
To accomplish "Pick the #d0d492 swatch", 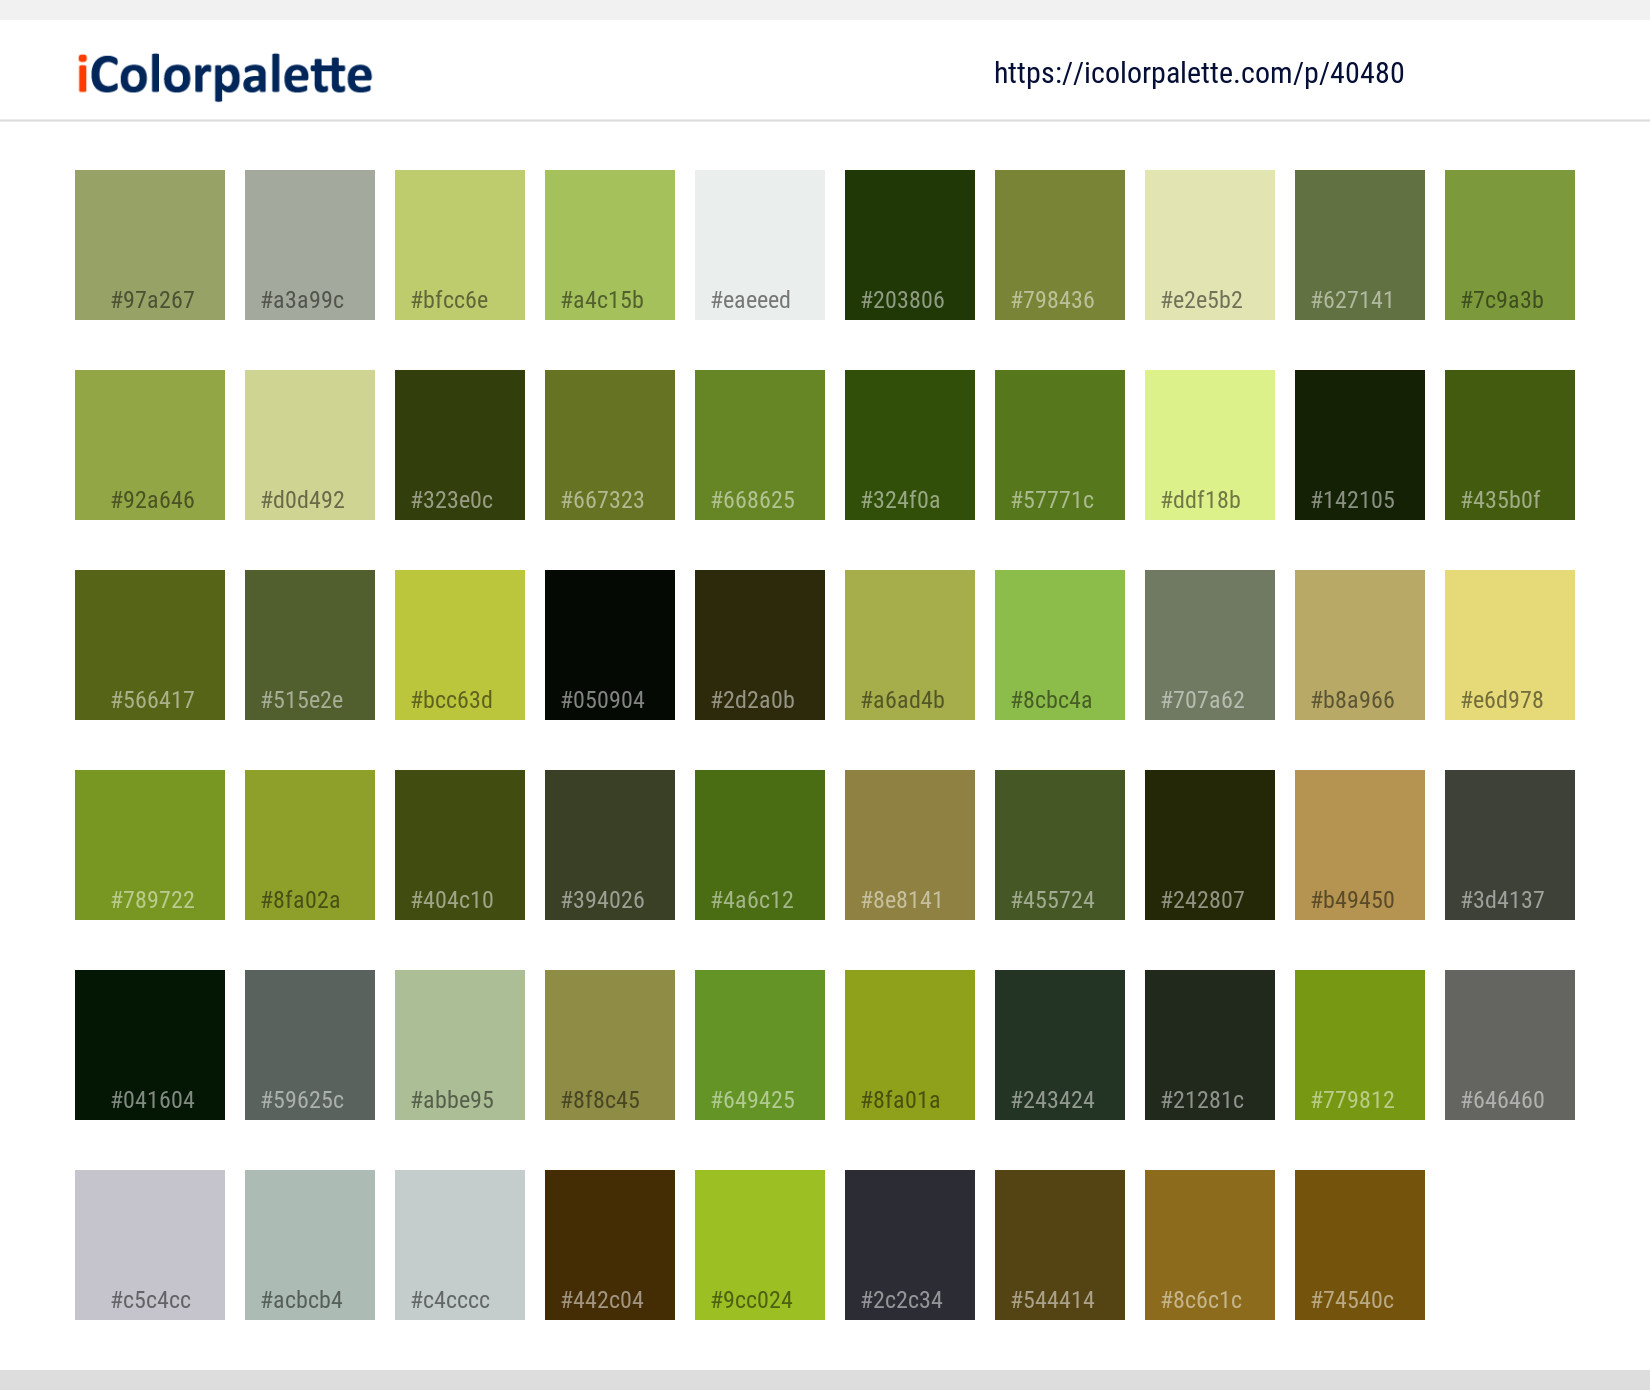I will click(310, 445).
